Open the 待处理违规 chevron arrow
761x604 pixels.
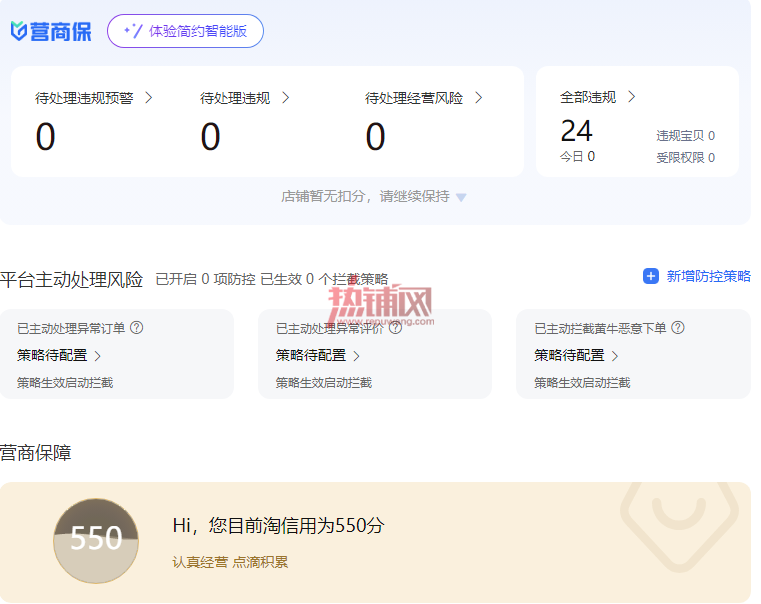[x=286, y=98]
